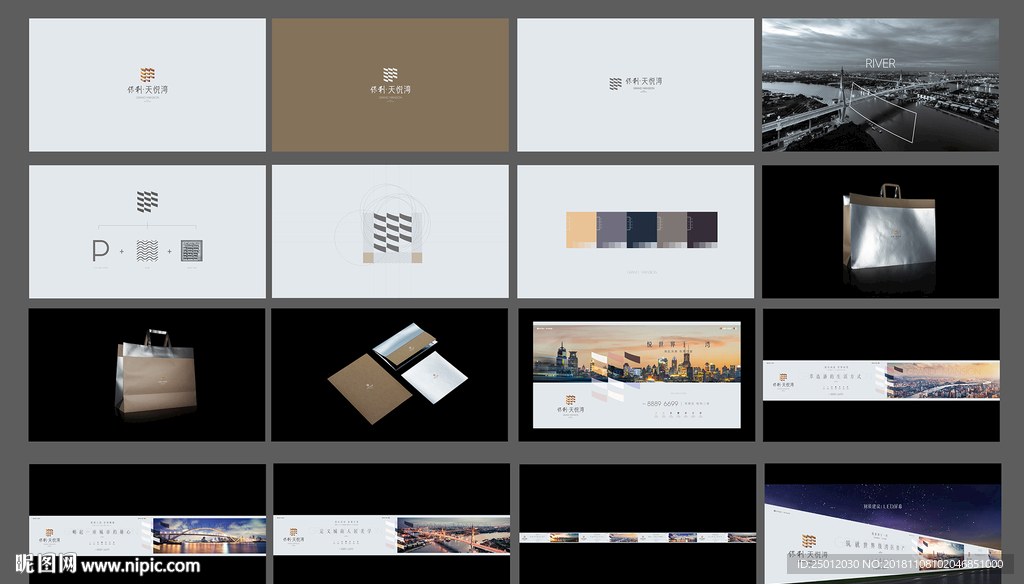Click the orange logo in website mockup
This screenshot has width=1024, height=584.
point(570,400)
